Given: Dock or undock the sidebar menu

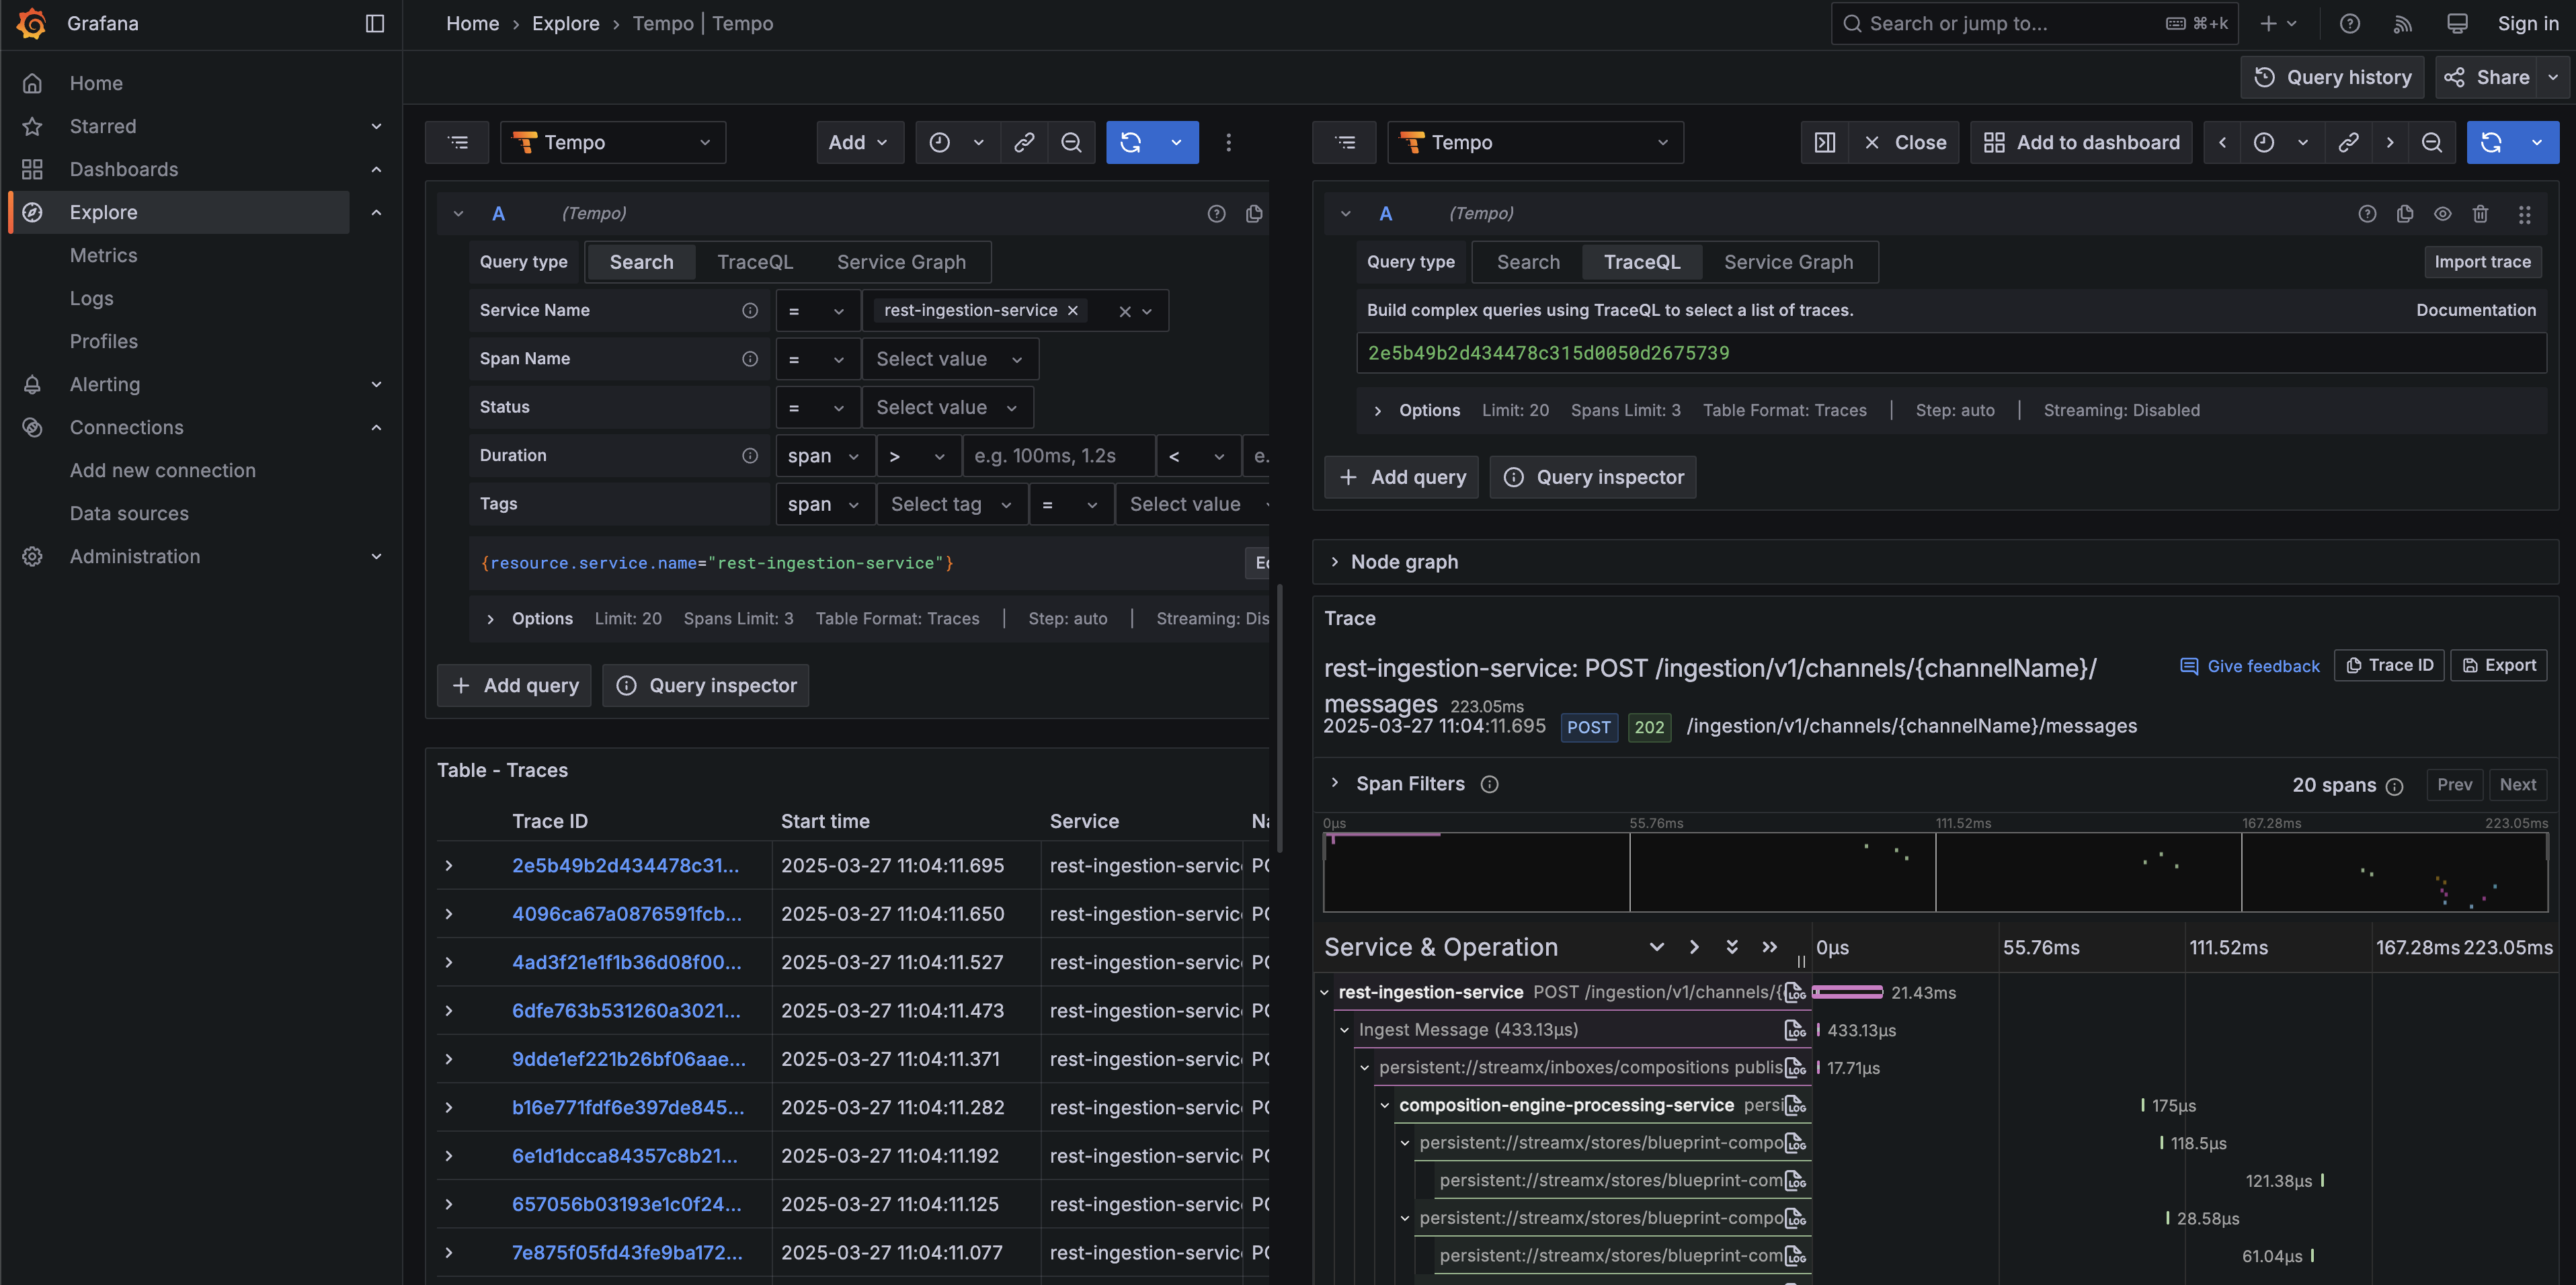Looking at the screenshot, I should point(375,23).
